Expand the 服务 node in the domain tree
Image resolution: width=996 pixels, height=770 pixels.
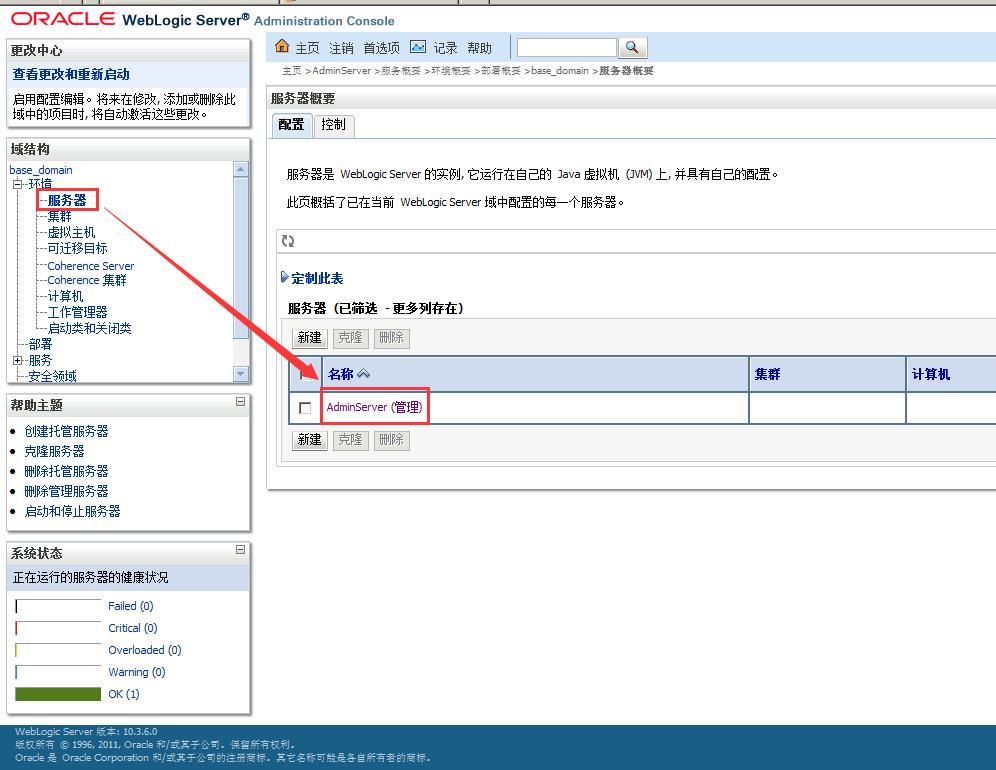[x=18, y=360]
